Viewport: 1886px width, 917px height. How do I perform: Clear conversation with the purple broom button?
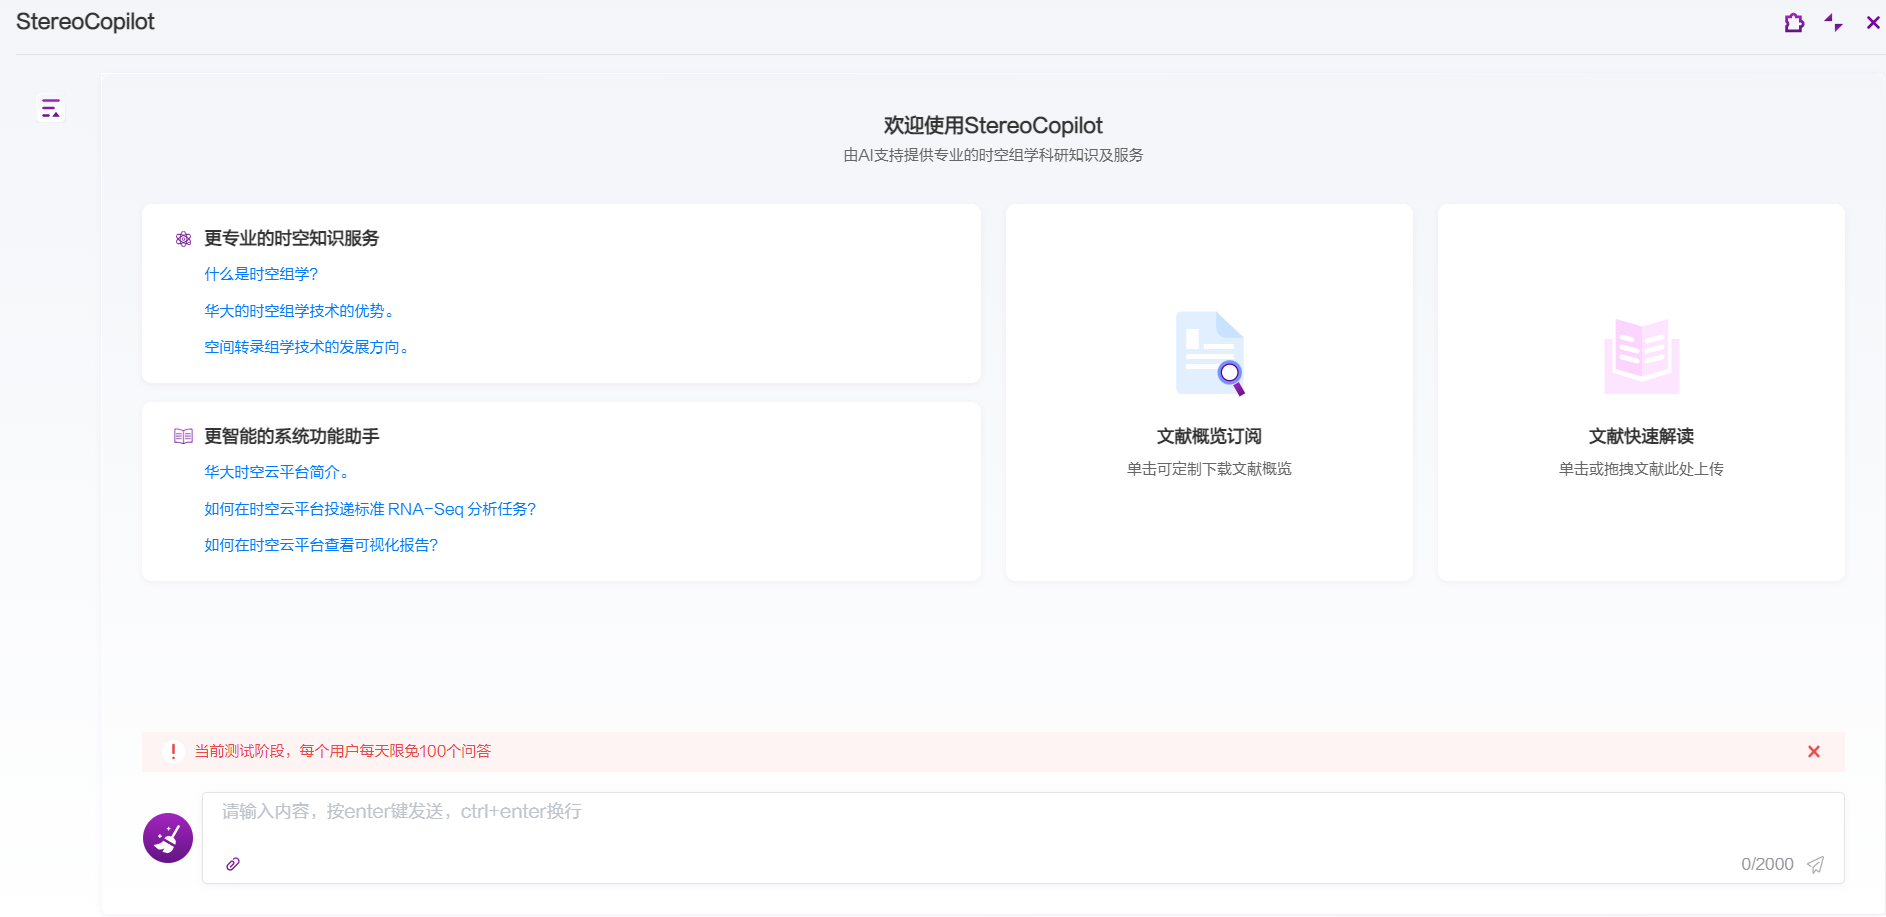pos(168,838)
